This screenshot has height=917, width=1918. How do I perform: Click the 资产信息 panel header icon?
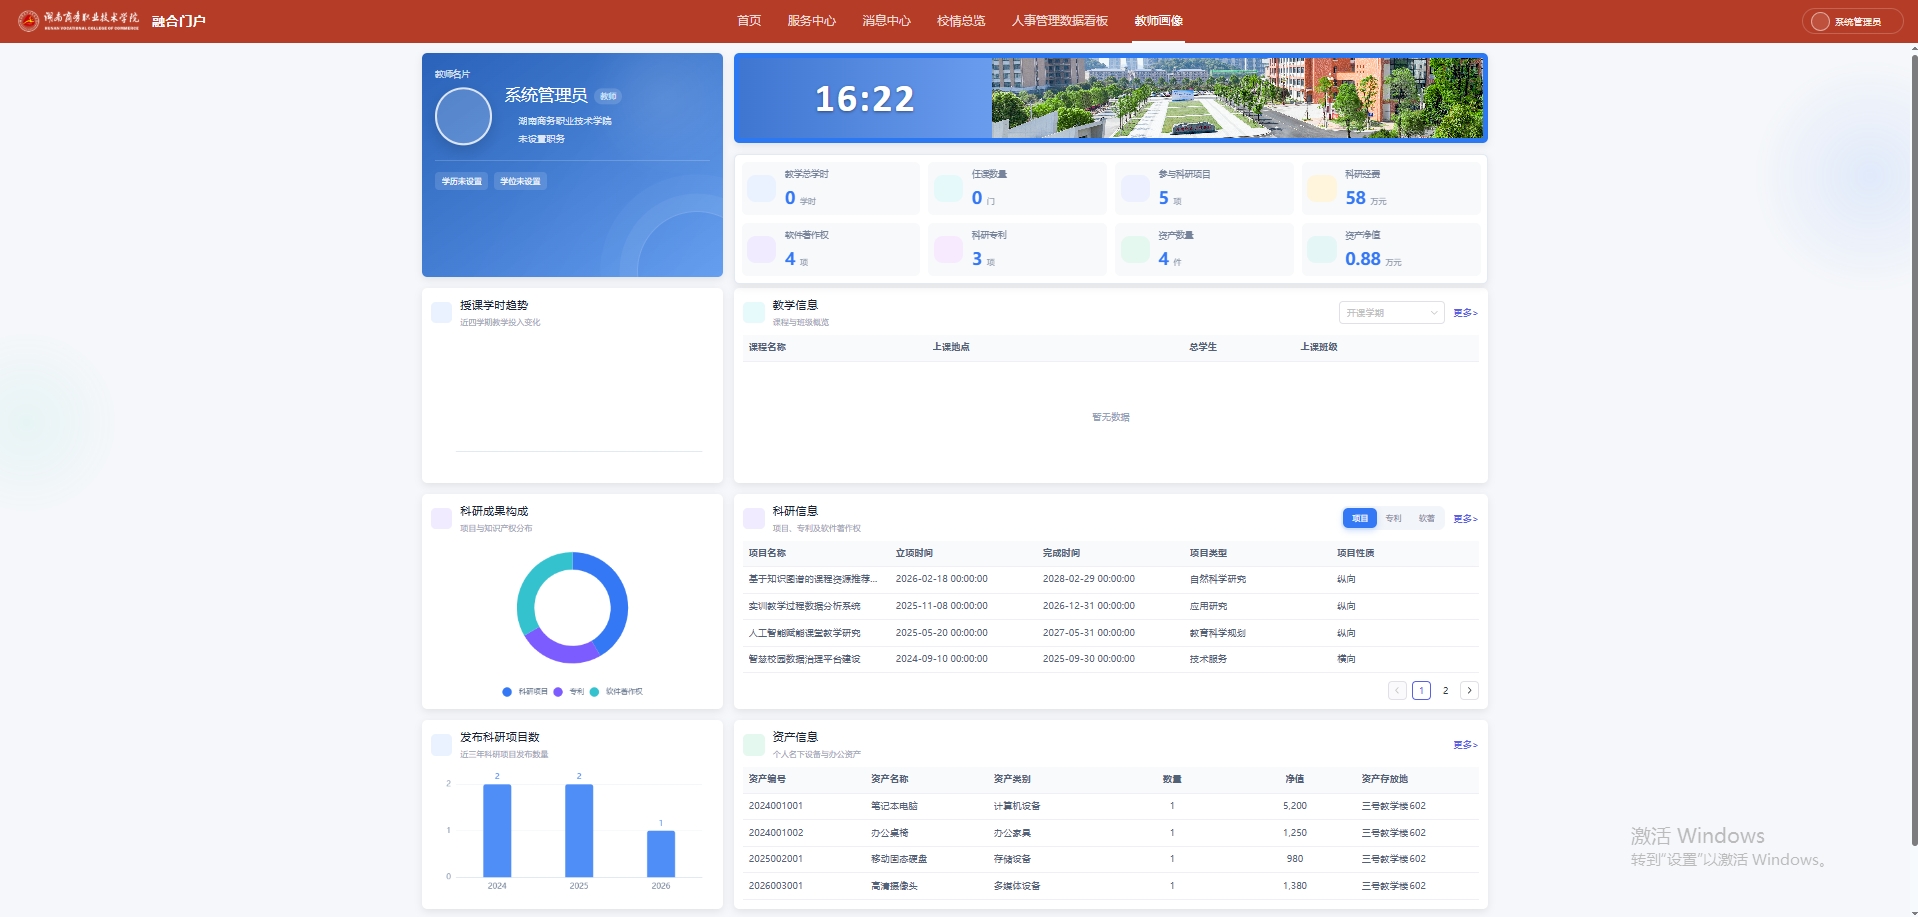click(x=754, y=744)
